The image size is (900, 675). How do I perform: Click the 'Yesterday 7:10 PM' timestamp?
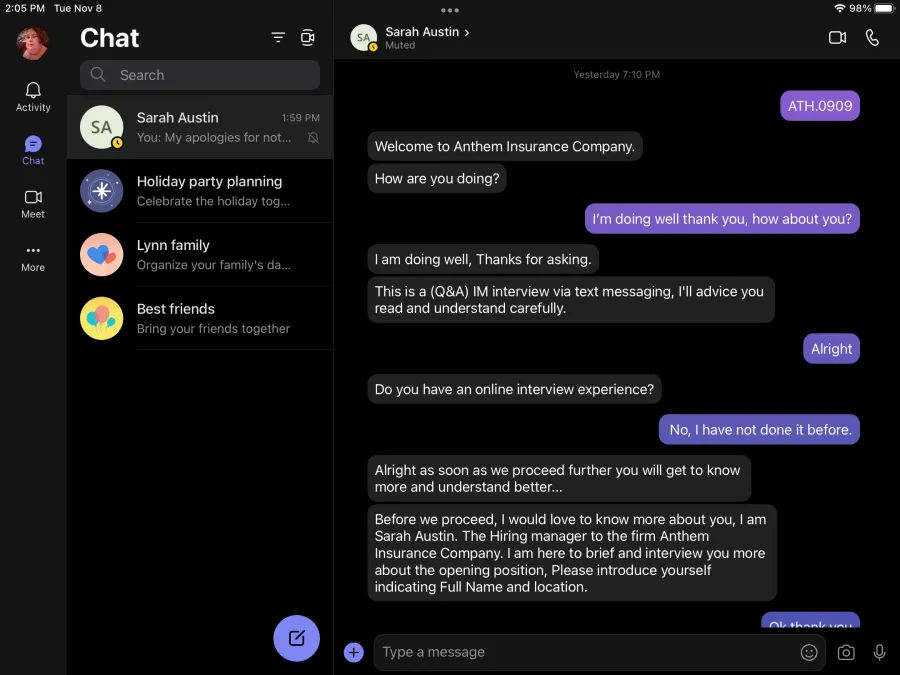[x=616, y=75]
